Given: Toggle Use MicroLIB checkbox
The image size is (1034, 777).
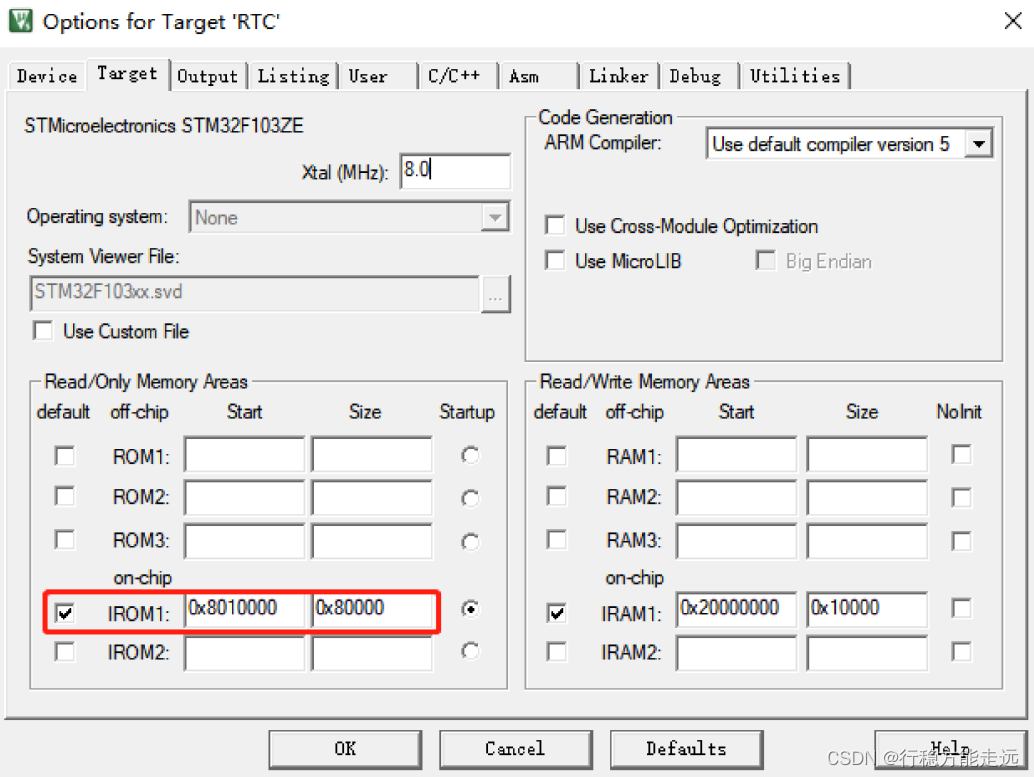Looking at the screenshot, I should click(555, 261).
